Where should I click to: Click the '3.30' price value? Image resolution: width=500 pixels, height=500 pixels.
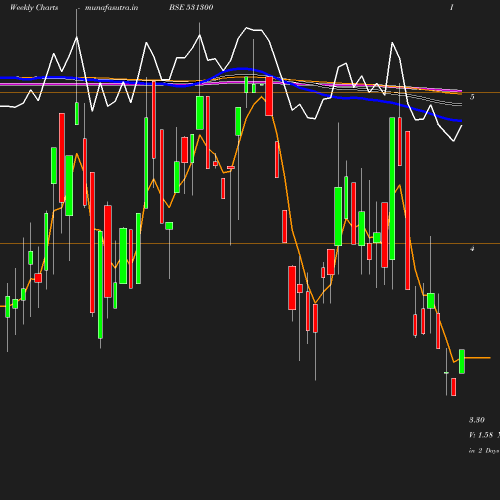click(477, 420)
